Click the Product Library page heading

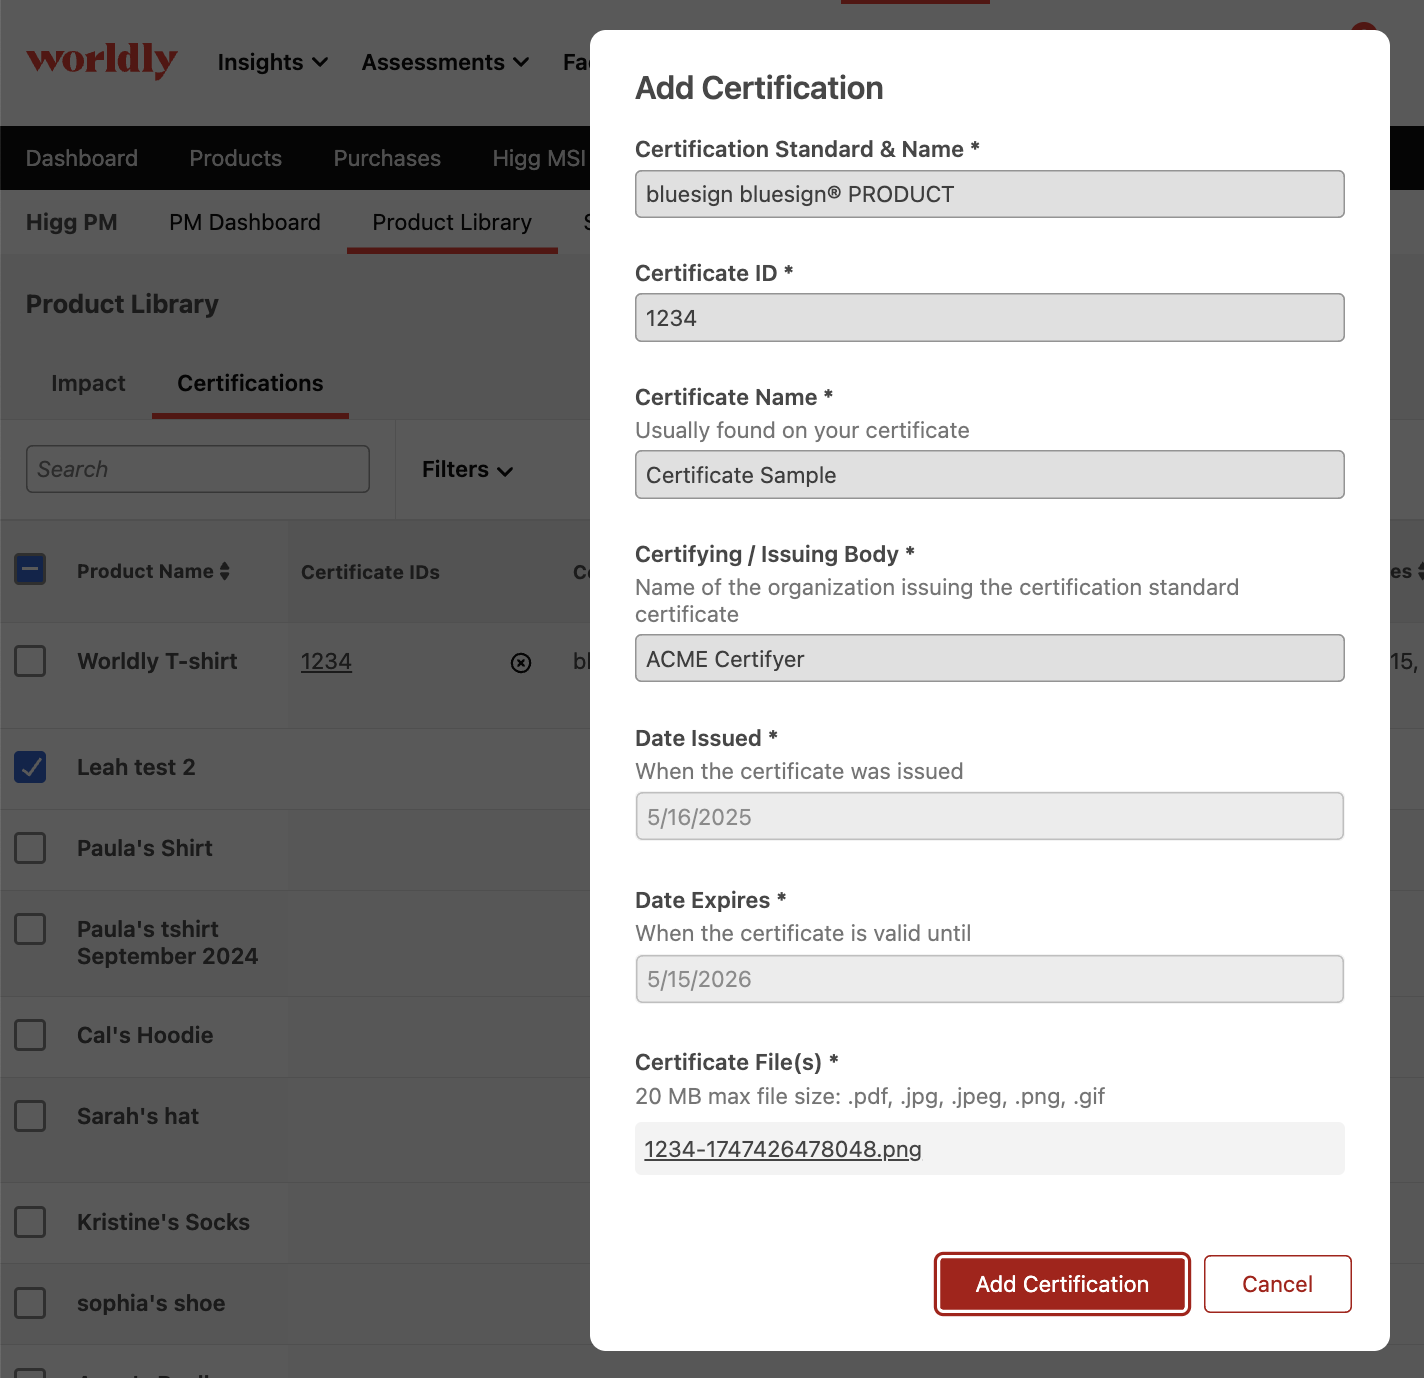click(122, 304)
